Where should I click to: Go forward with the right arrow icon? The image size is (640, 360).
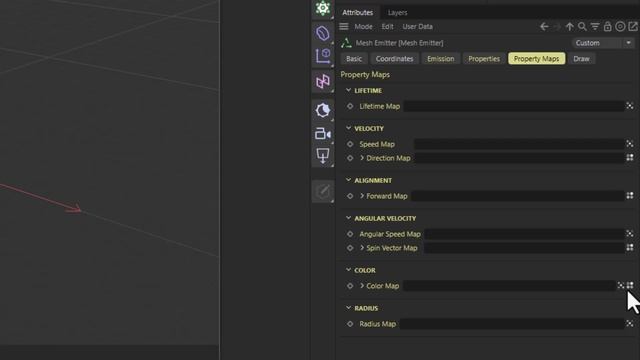(x=557, y=27)
